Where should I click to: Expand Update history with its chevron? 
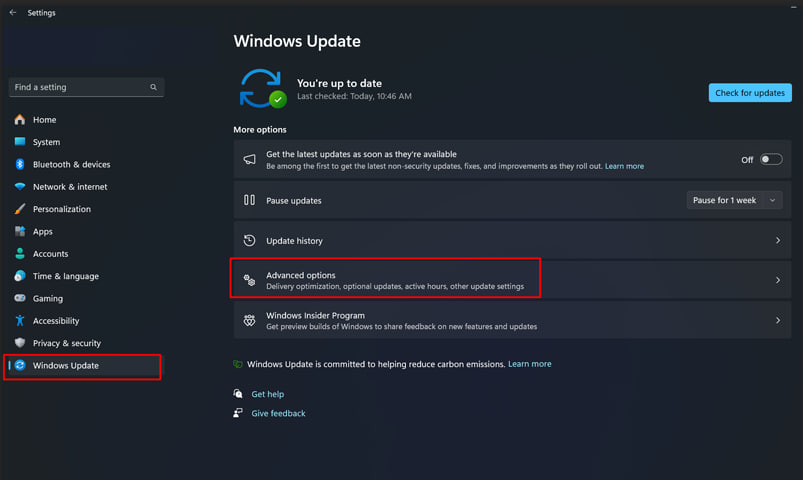point(777,241)
